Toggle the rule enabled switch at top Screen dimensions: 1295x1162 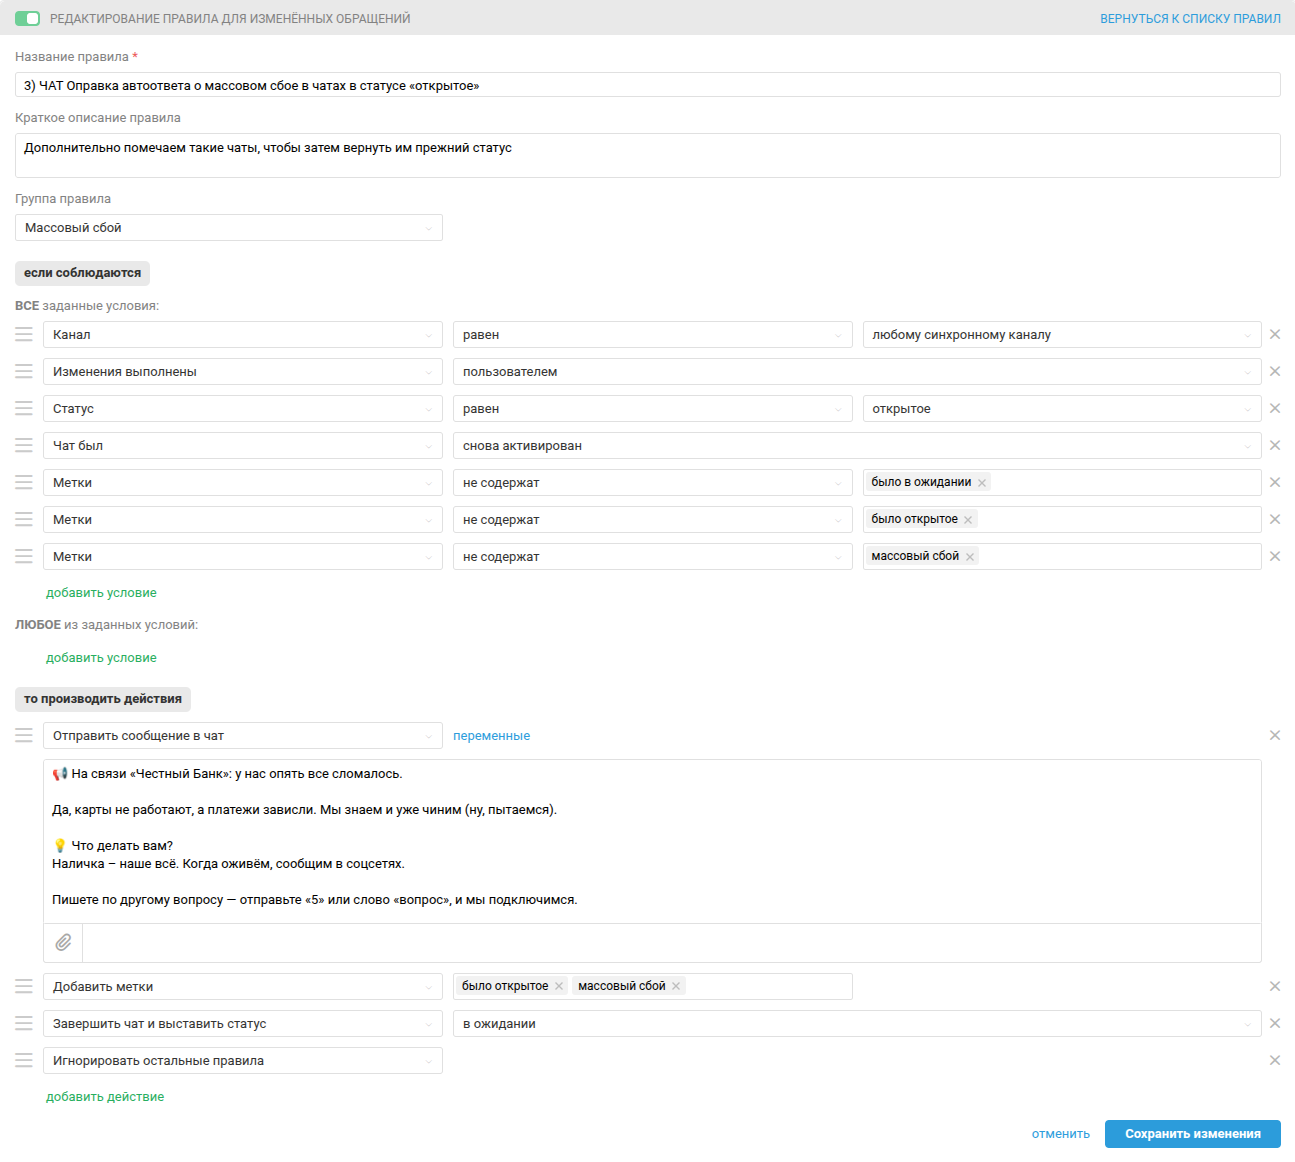coord(27,18)
